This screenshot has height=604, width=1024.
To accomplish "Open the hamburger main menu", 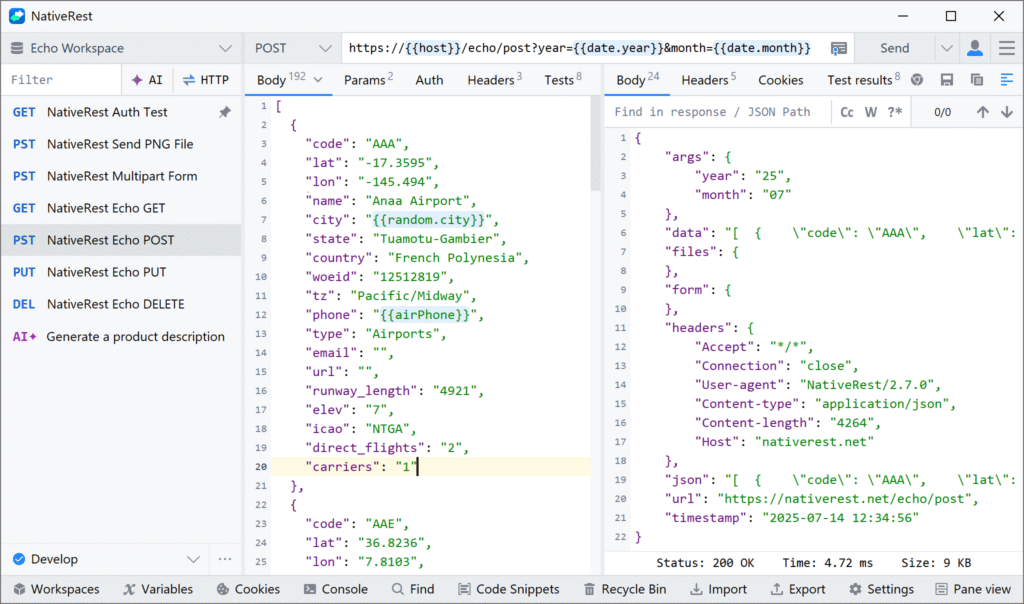I will pyautogui.click(x=1005, y=48).
